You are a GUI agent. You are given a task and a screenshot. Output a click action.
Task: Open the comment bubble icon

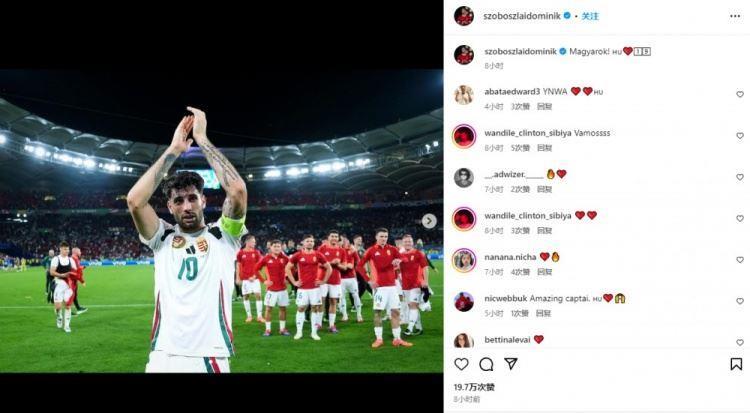486,364
